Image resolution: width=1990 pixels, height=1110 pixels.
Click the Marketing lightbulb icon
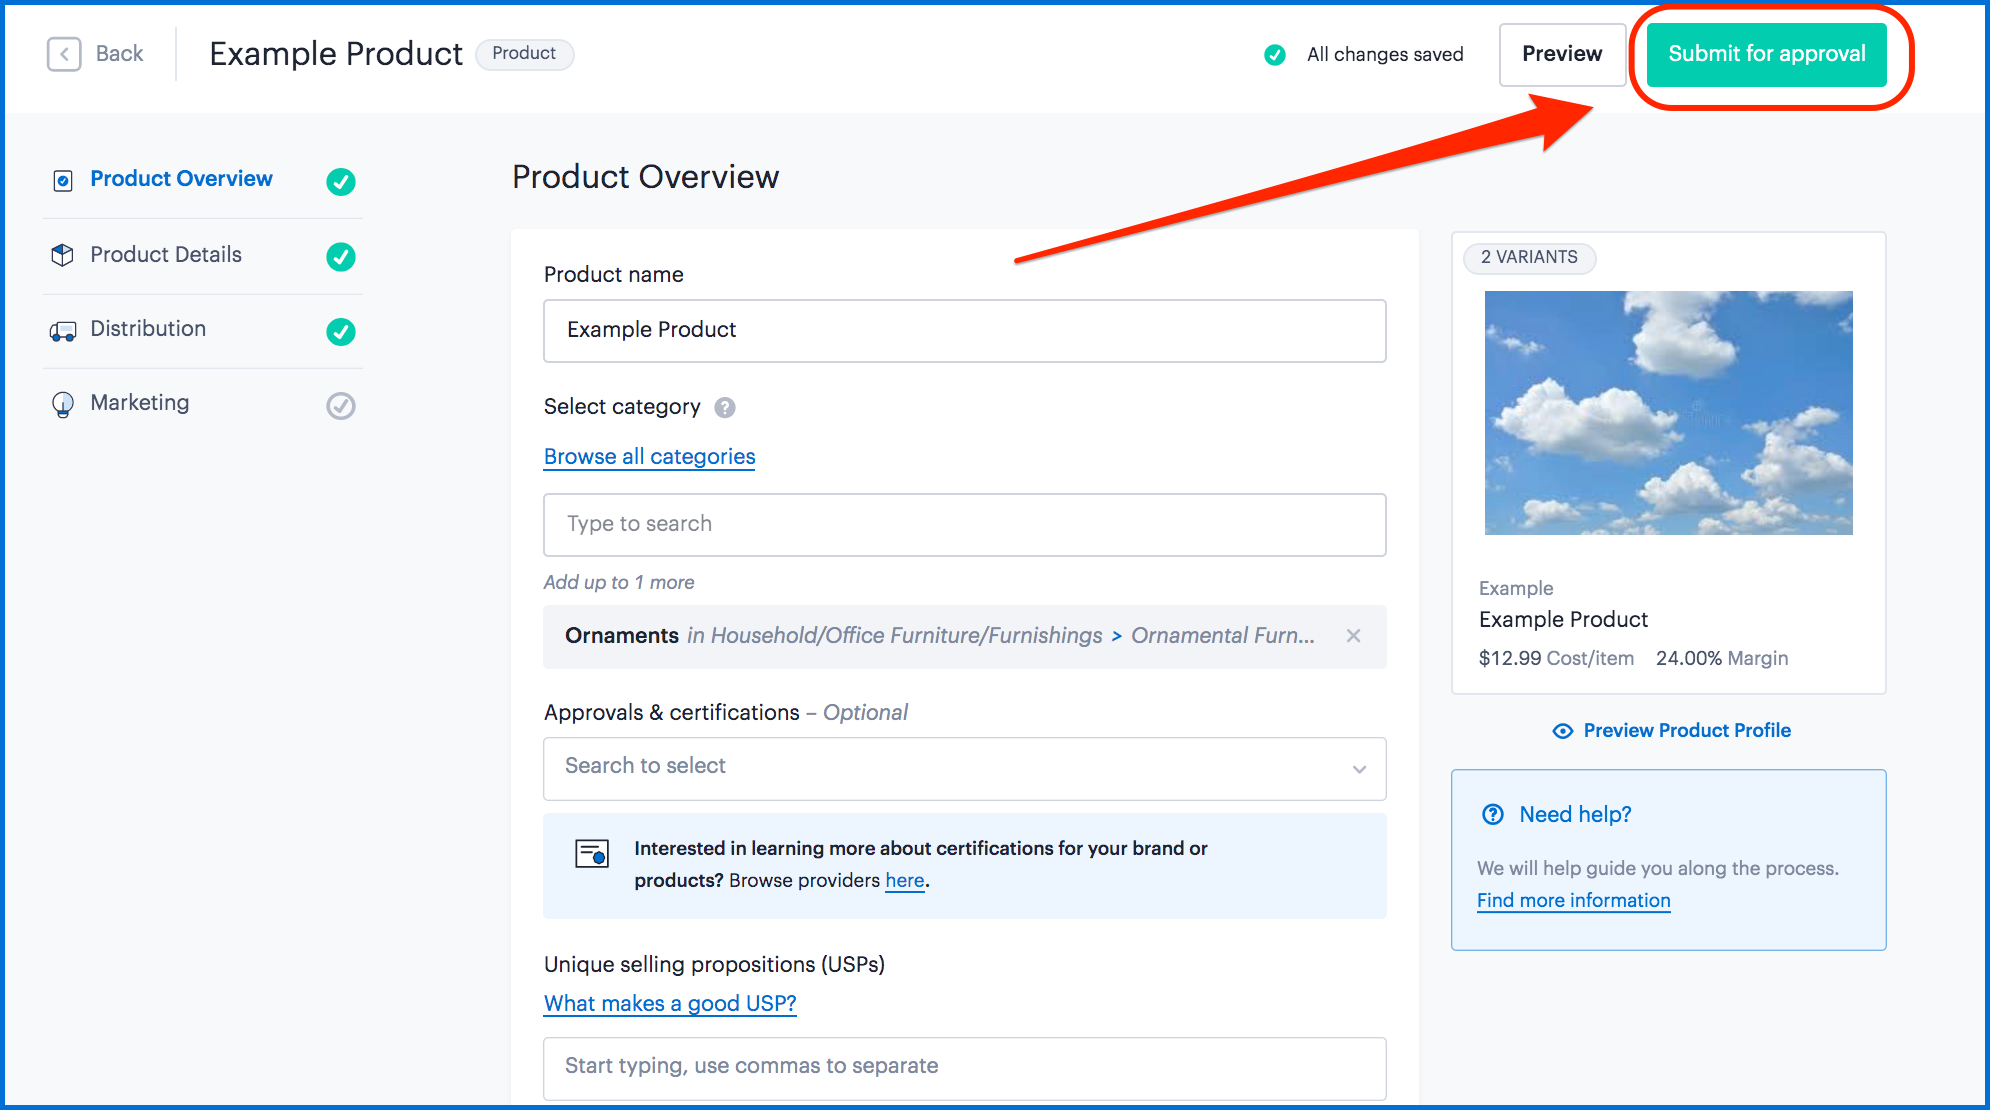(x=63, y=404)
